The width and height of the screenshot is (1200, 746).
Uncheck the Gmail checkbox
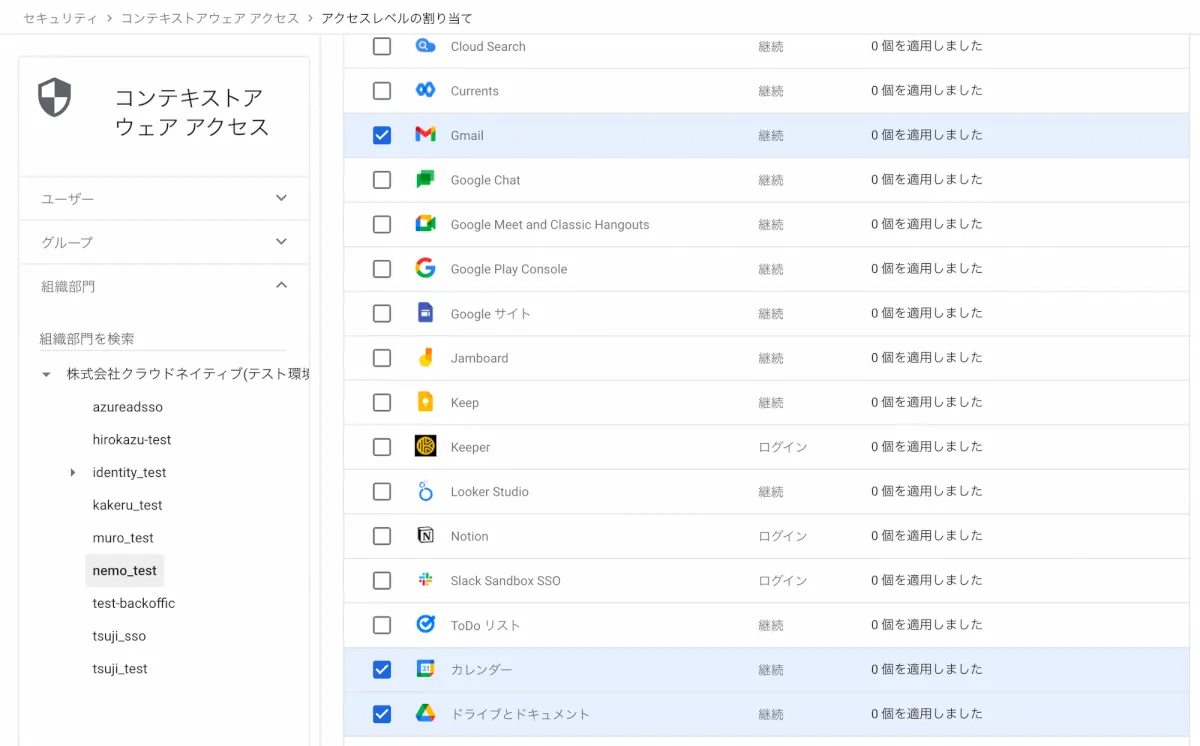point(382,135)
